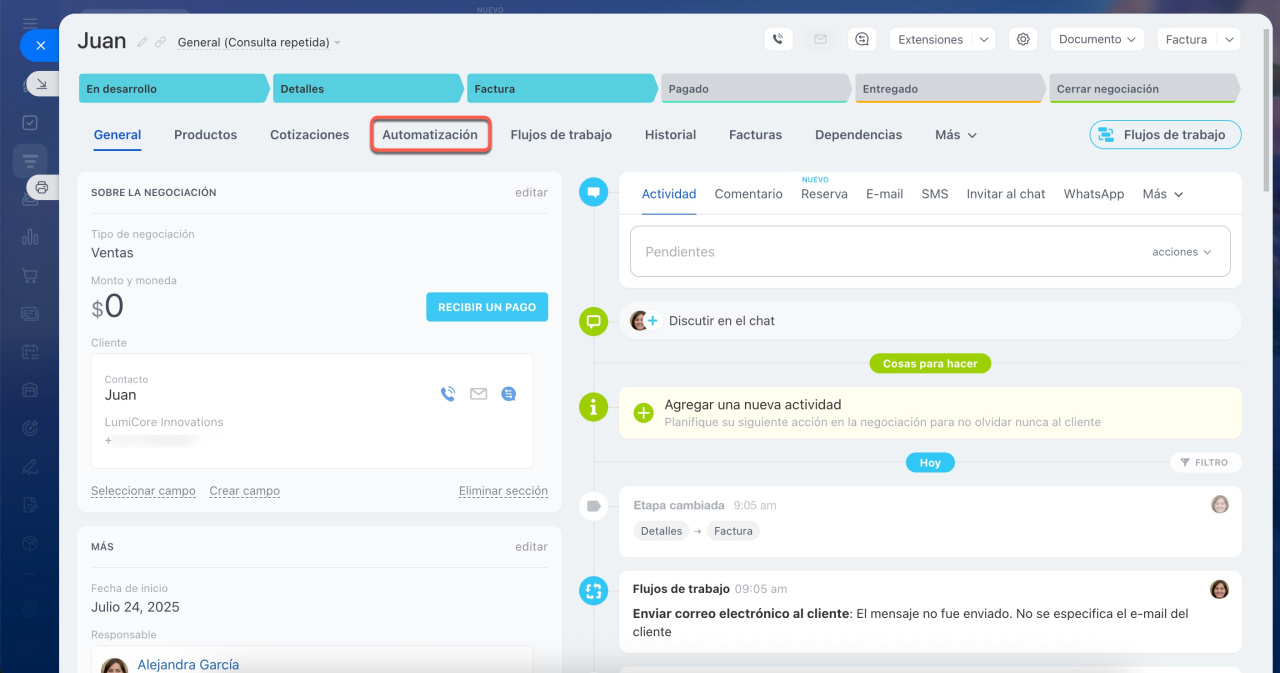Set stage to Factura
The width and height of the screenshot is (1280, 673).
click(x=562, y=89)
